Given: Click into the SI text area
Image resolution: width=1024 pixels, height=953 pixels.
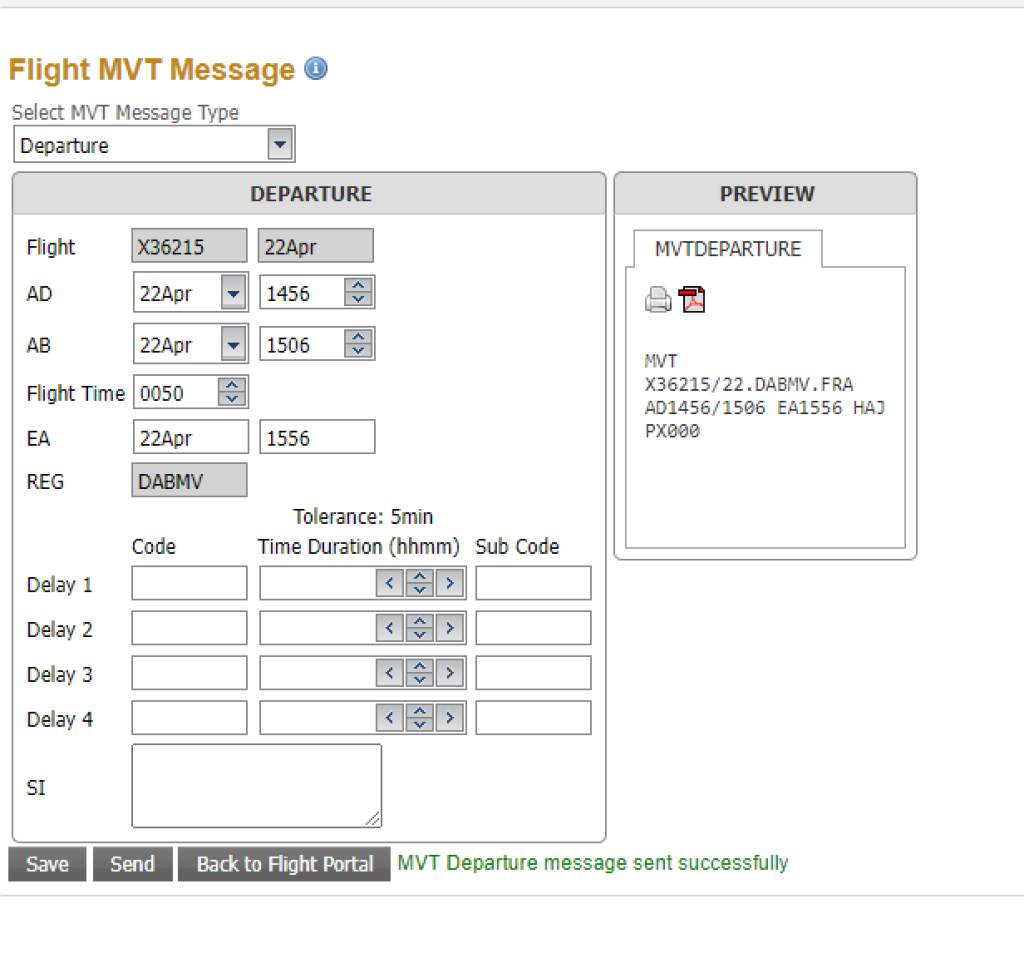Looking at the screenshot, I should (256, 786).
